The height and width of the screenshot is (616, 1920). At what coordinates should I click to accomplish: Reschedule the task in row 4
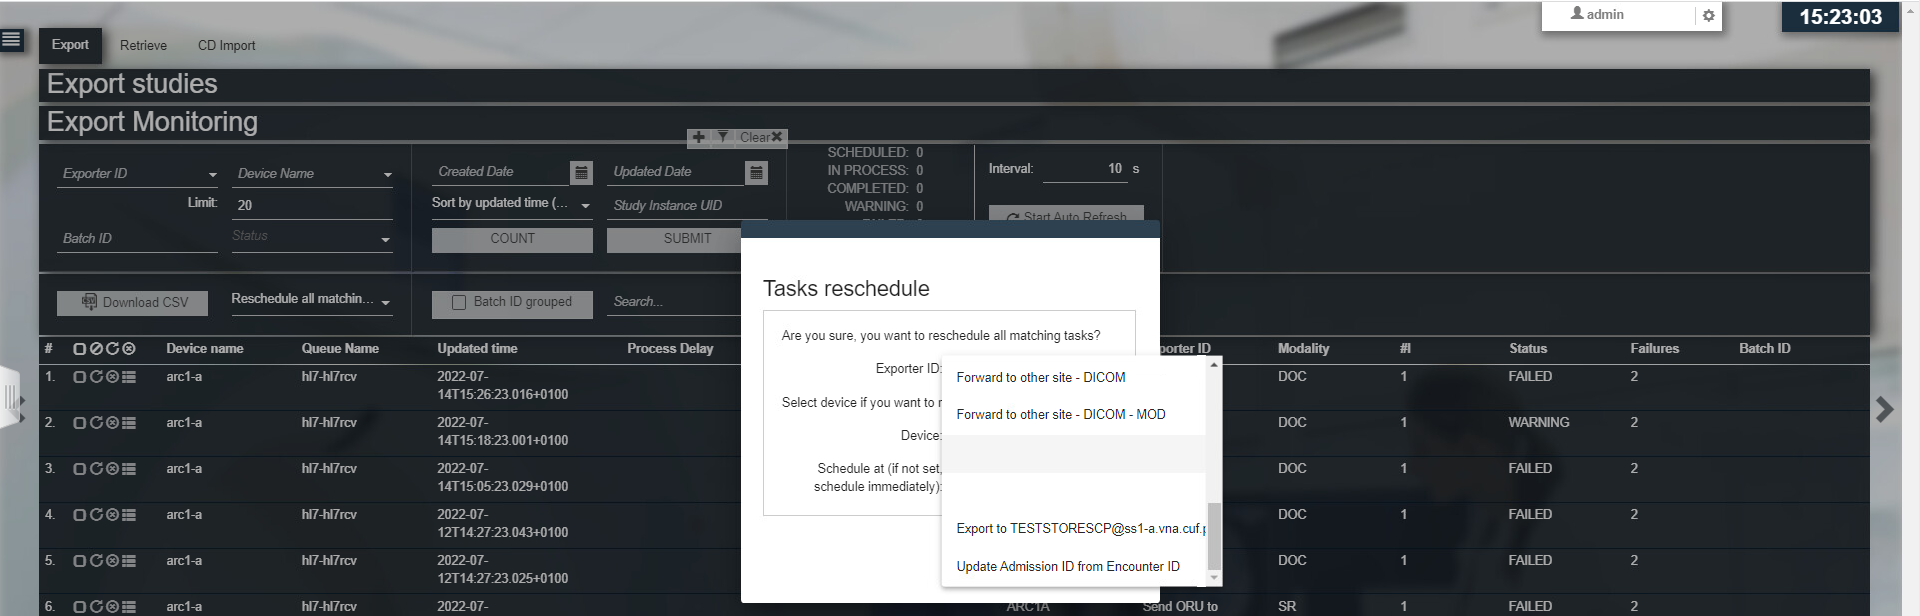pyautogui.click(x=96, y=515)
